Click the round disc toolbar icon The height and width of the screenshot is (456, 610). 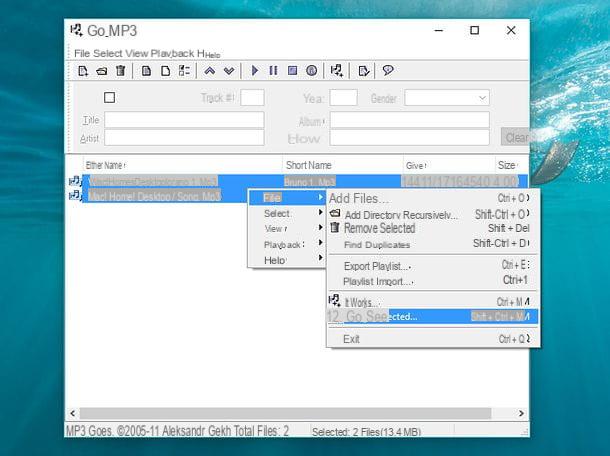[x=312, y=71]
